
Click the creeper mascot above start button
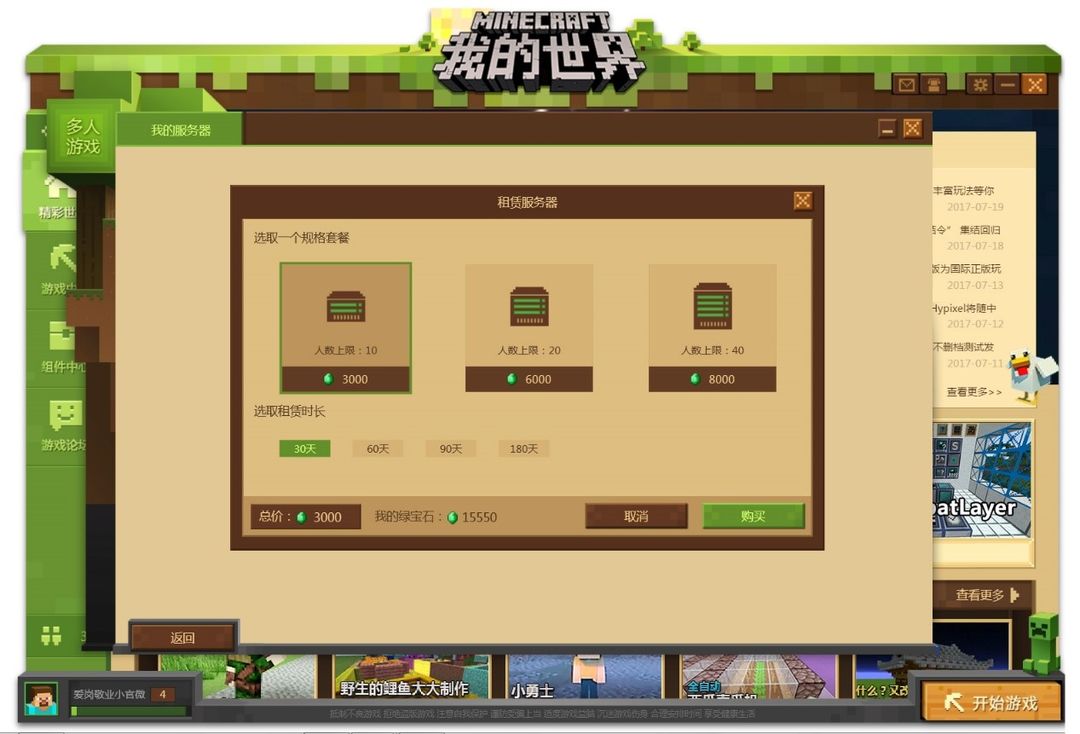point(1043,642)
